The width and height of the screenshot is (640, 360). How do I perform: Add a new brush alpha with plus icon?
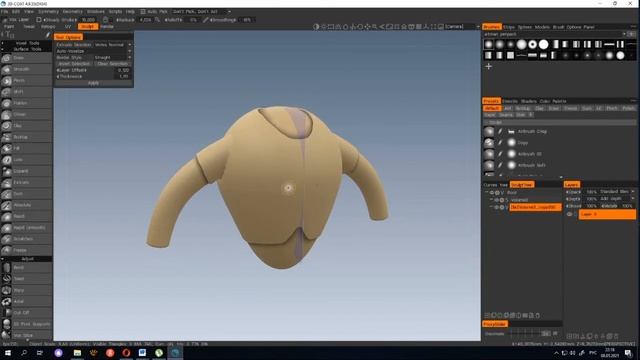tap(489, 66)
